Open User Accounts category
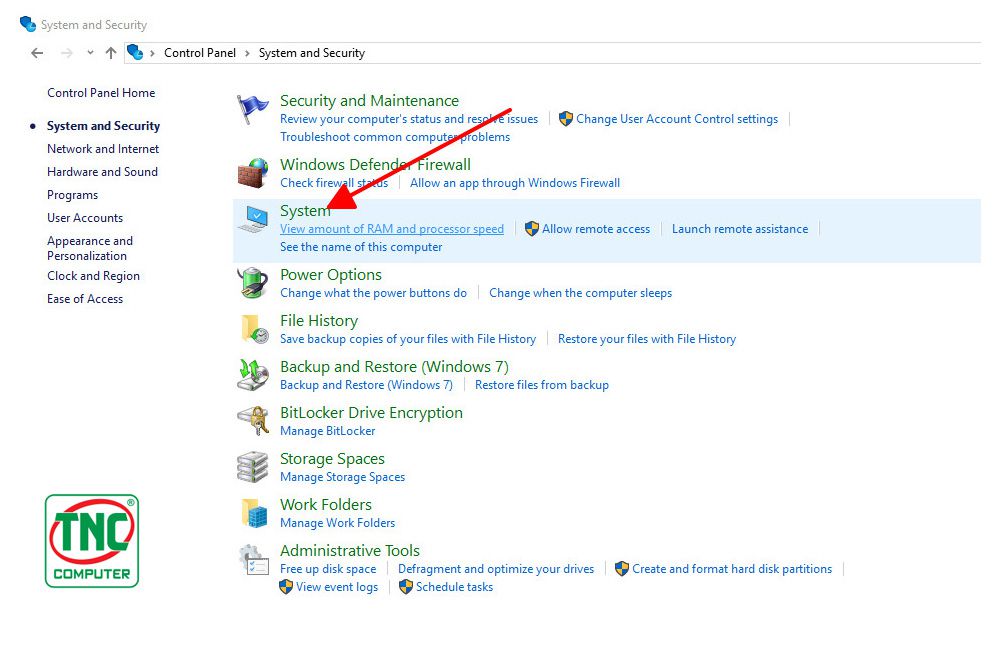1000x650 pixels. pos(85,218)
